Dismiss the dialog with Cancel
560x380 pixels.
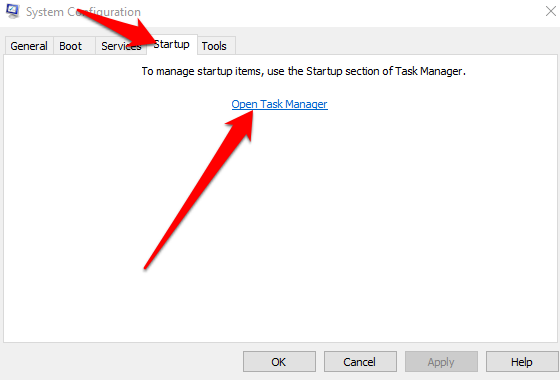coord(360,362)
